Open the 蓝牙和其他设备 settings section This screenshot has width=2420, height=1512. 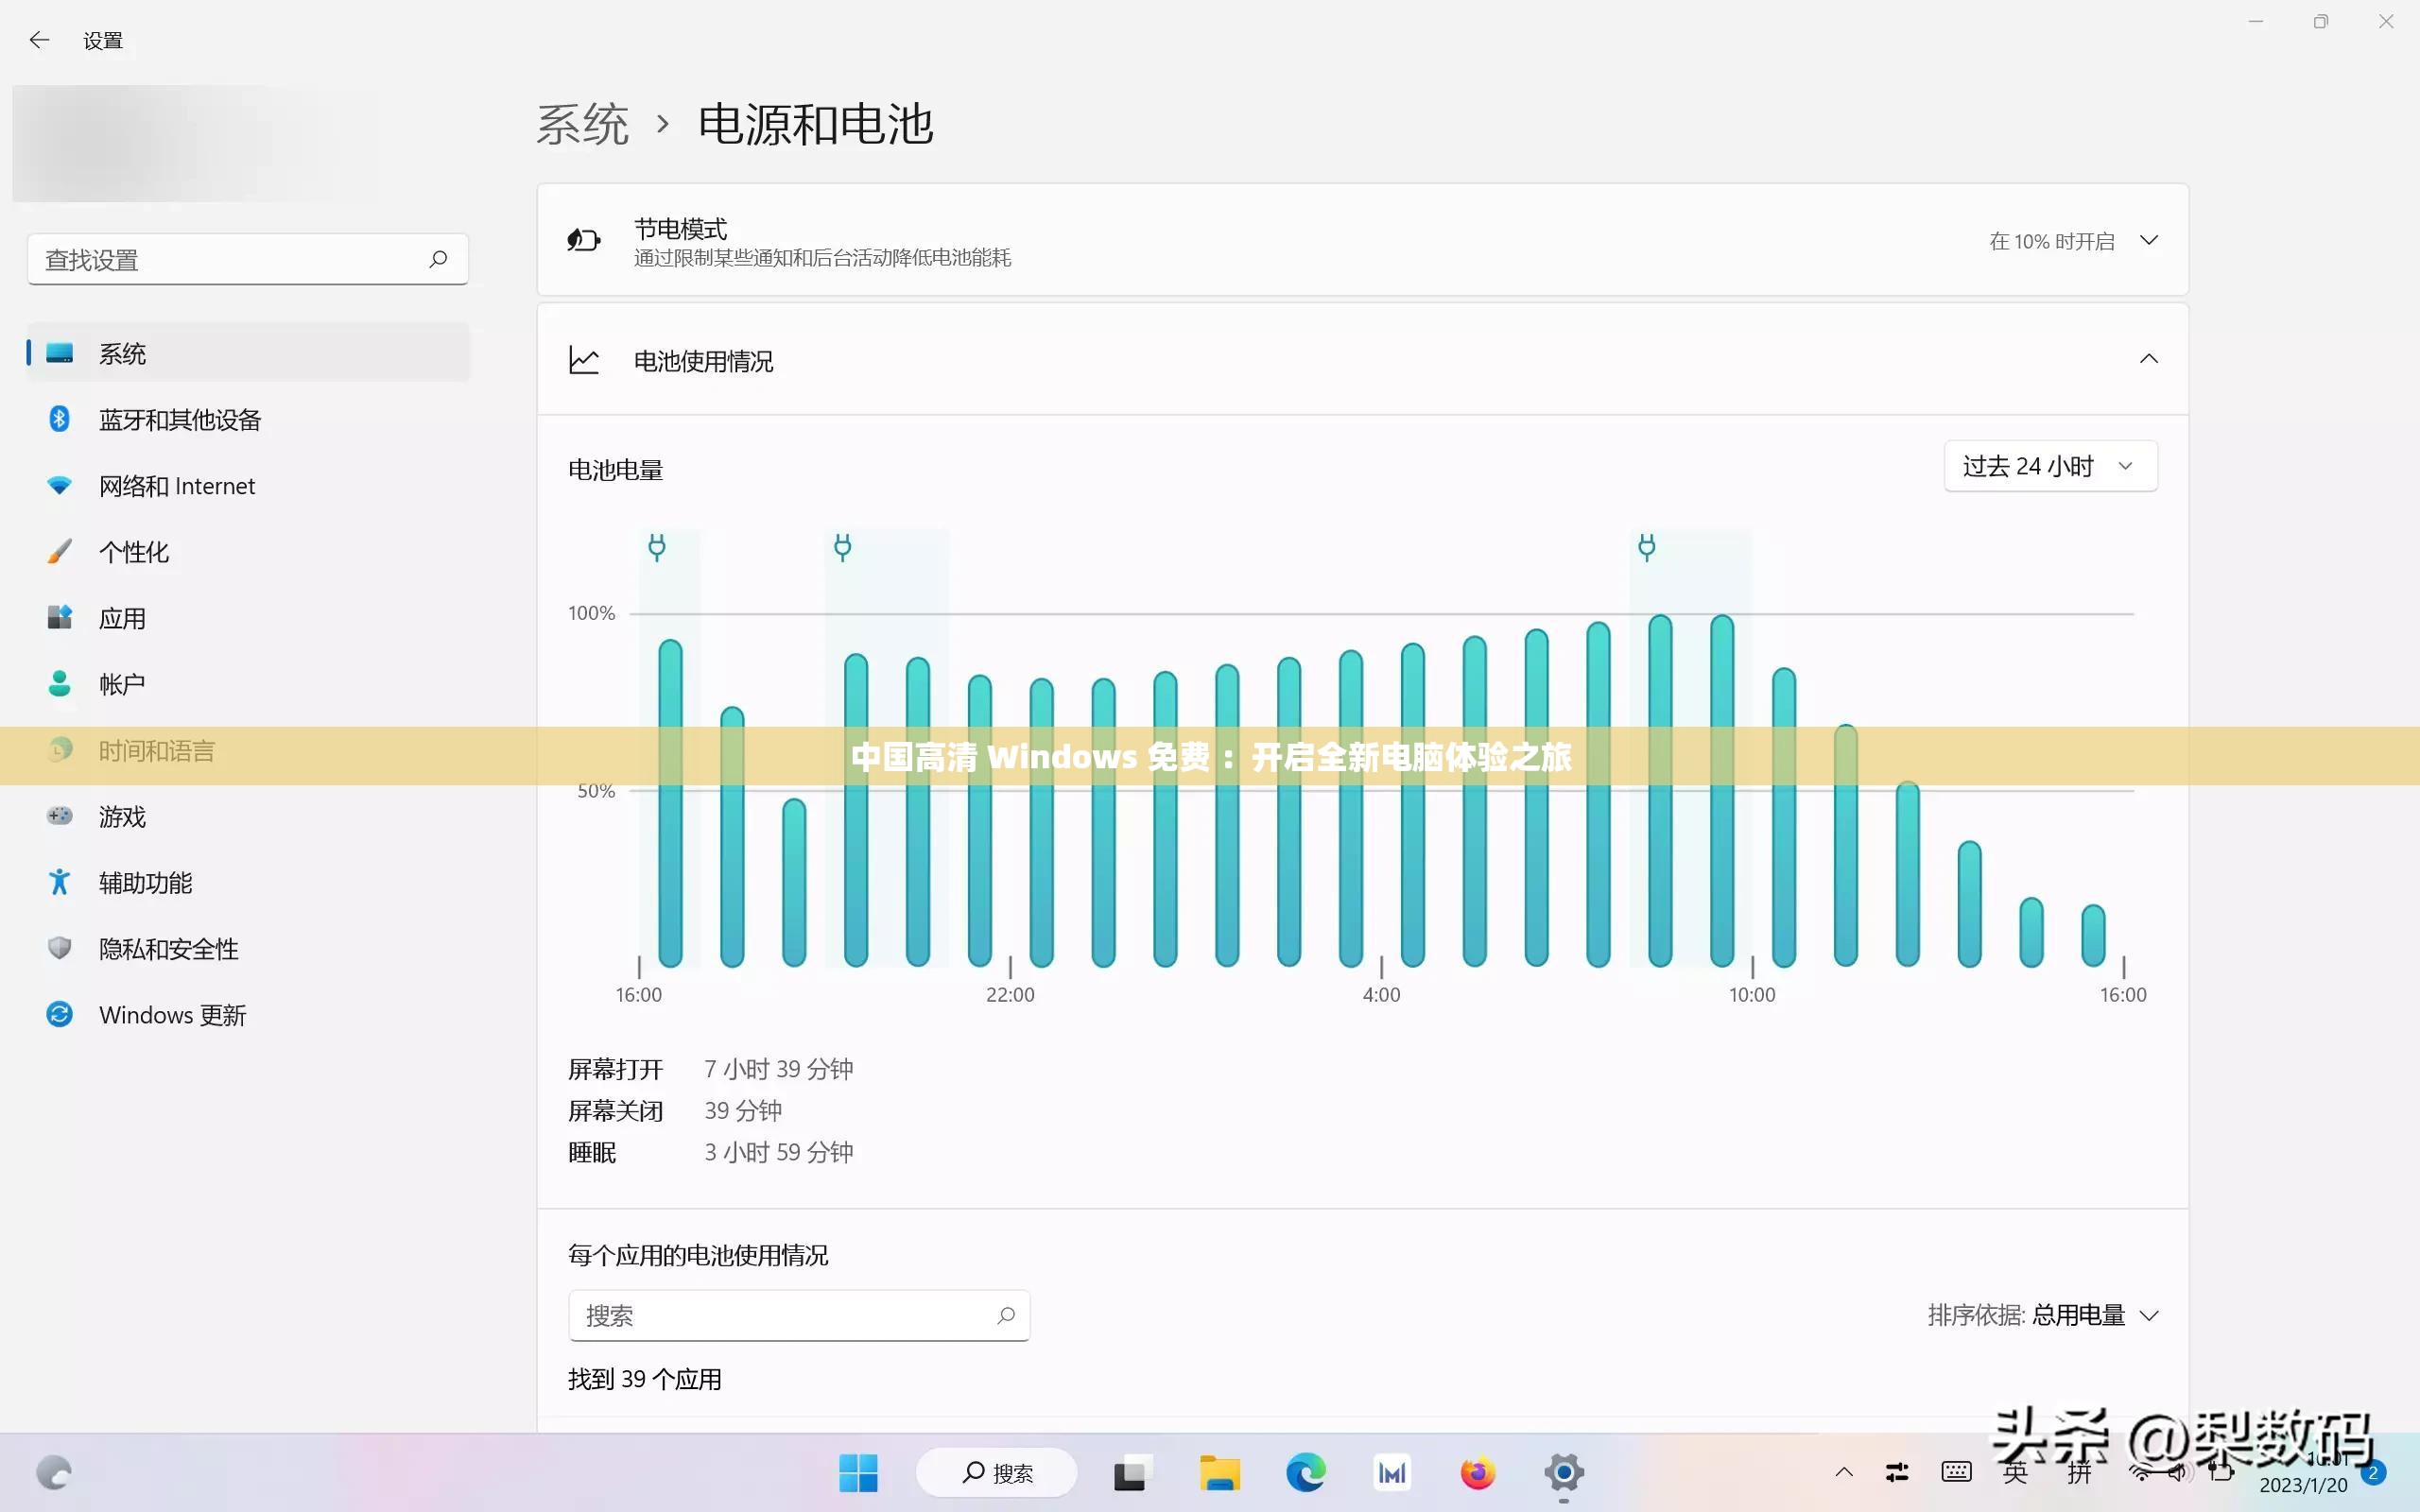click(x=180, y=419)
